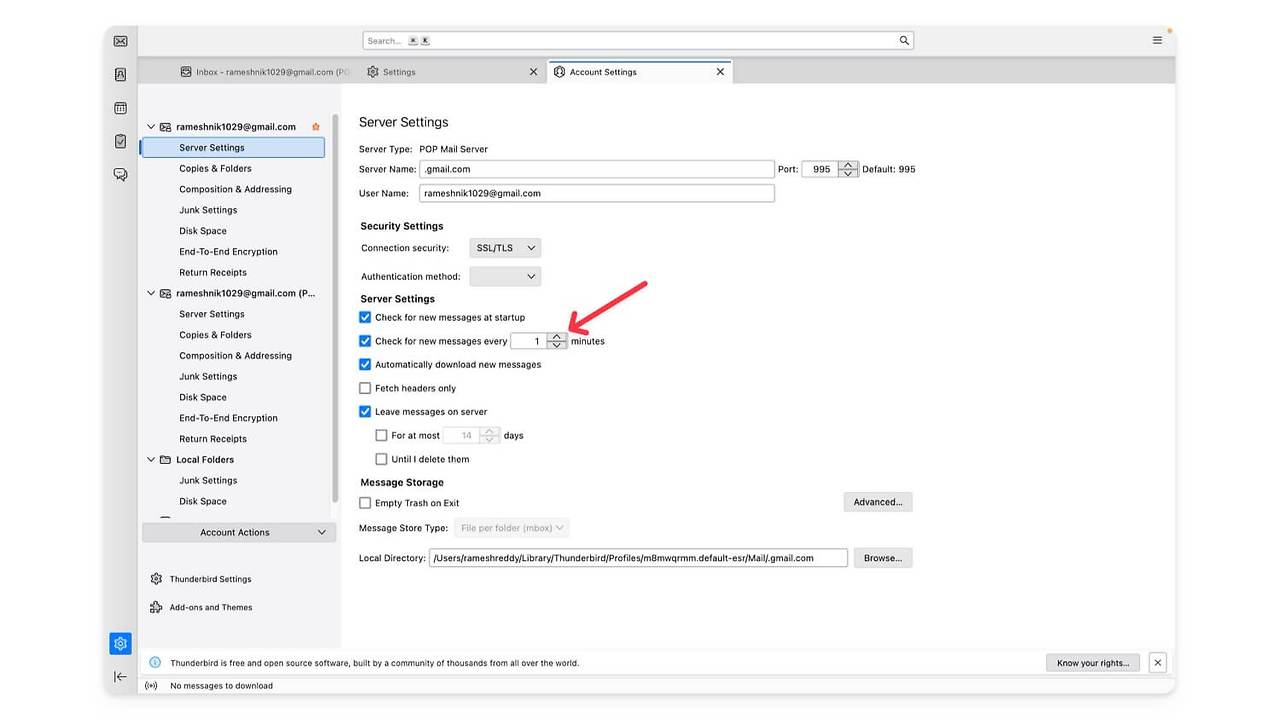The width and height of the screenshot is (1280, 719).
Task: Disable Automatically download new messages
Action: click(365, 365)
